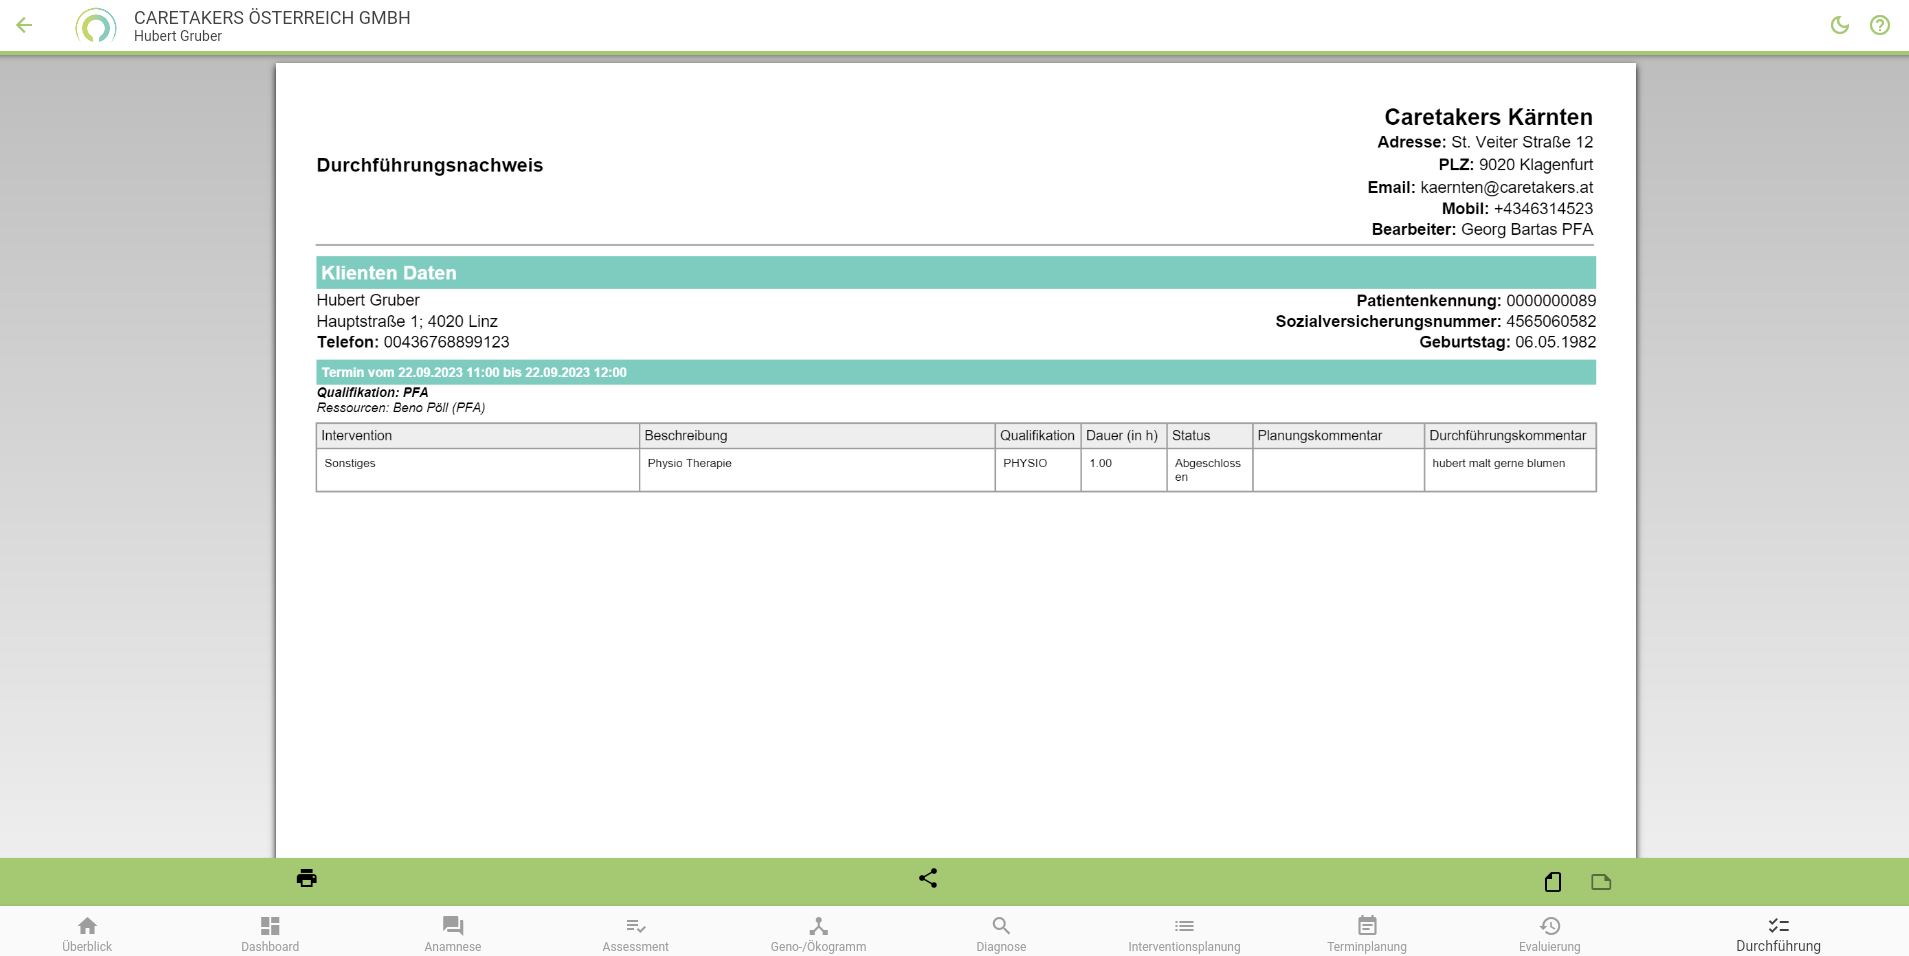Click the back arrow icon
Image resolution: width=1909 pixels, height=956 pixels.
click(25, 26)
